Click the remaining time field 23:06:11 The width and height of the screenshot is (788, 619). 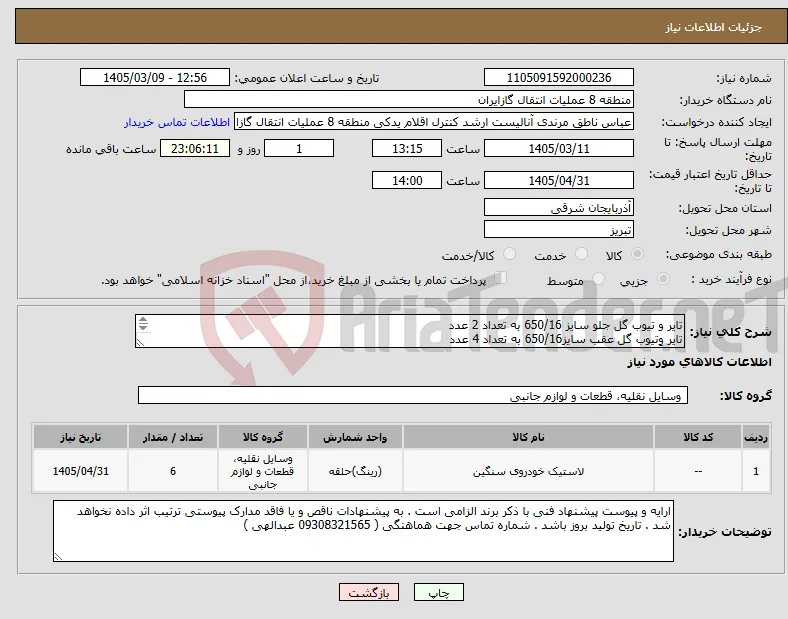tap(195, 149)
